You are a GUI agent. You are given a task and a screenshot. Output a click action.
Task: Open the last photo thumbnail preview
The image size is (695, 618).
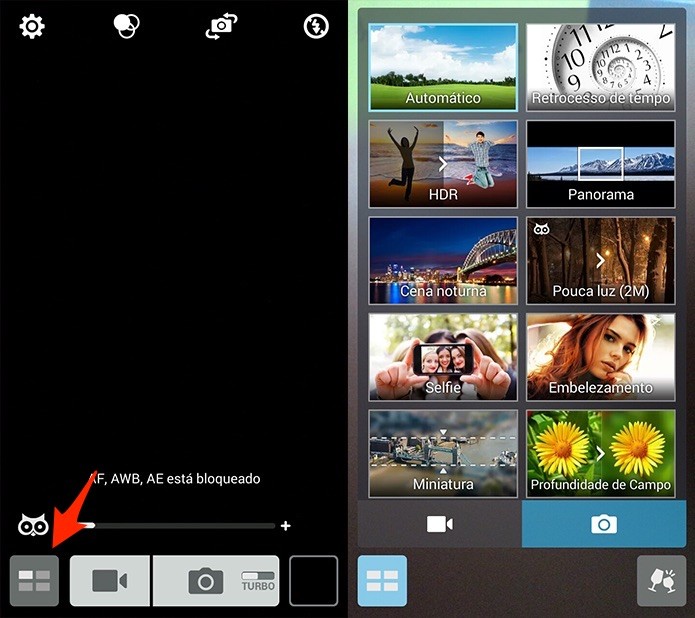tap(313, 580)
